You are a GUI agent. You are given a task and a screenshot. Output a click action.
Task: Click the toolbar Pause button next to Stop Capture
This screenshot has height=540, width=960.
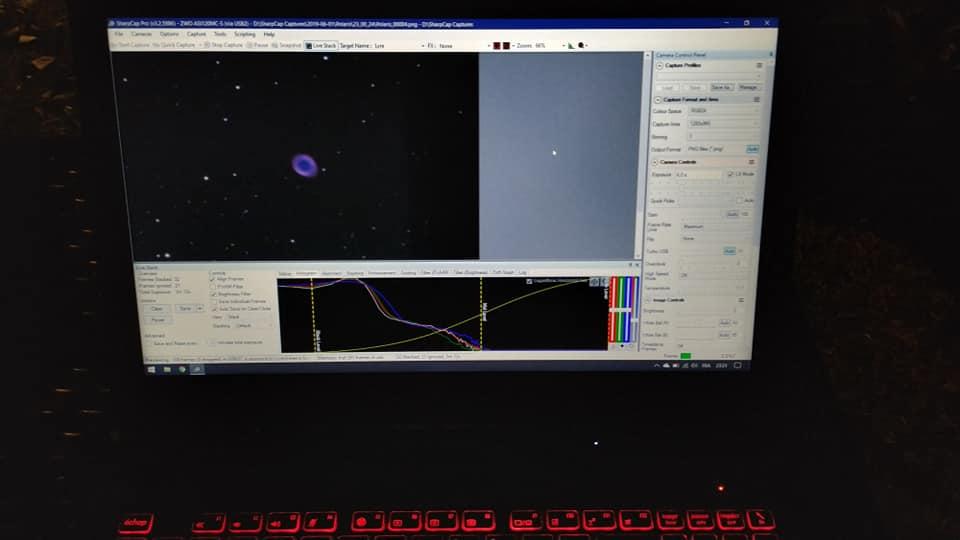point(258,45)
